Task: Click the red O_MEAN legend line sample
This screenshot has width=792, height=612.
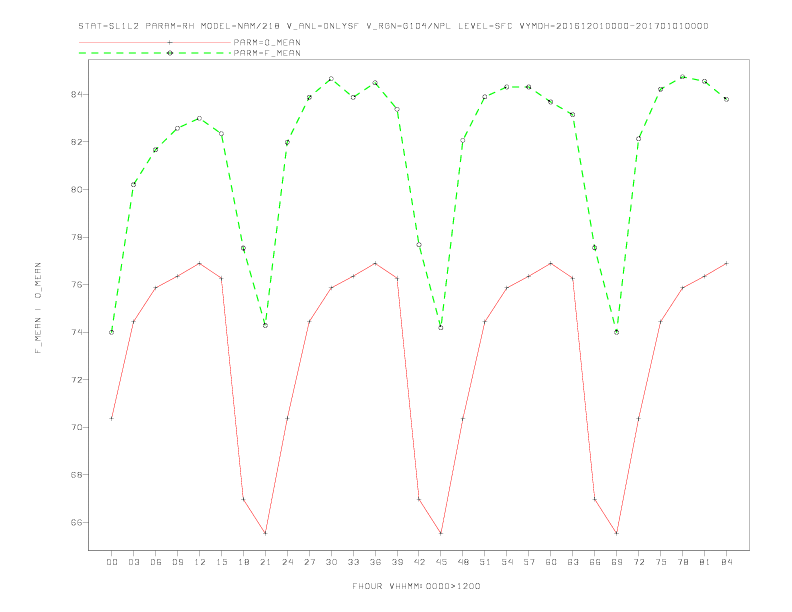Action: point(155,42)
